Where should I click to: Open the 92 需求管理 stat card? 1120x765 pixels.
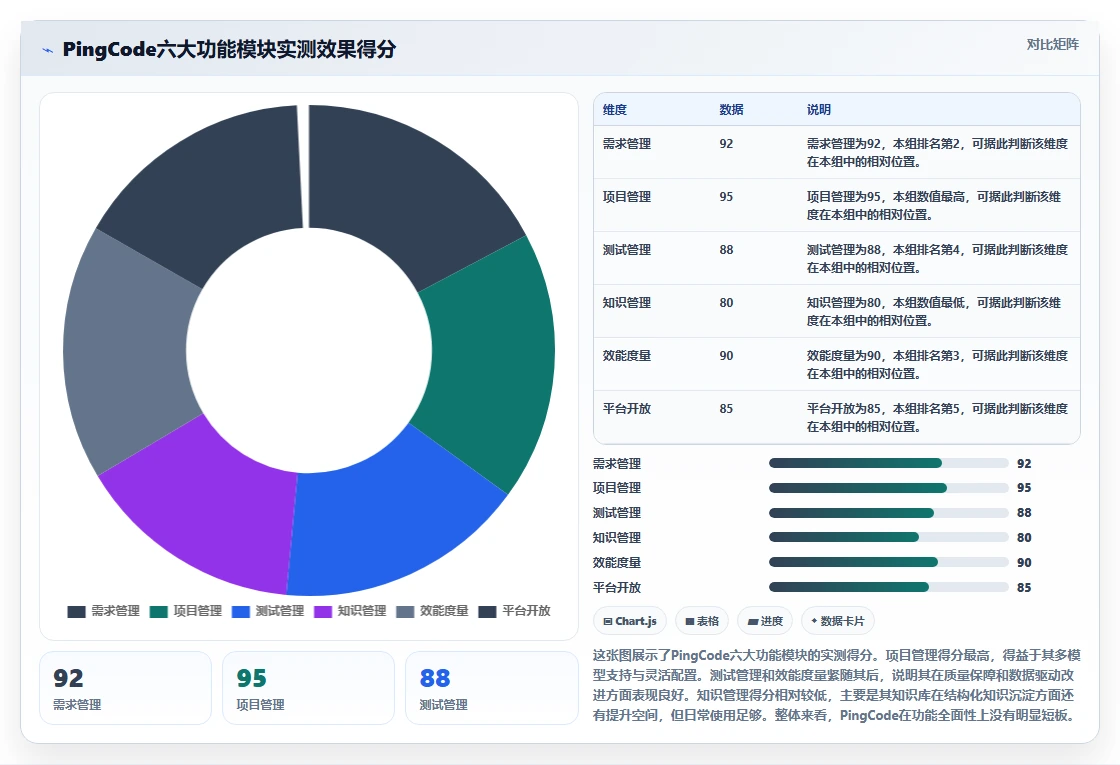click(126, 688)
